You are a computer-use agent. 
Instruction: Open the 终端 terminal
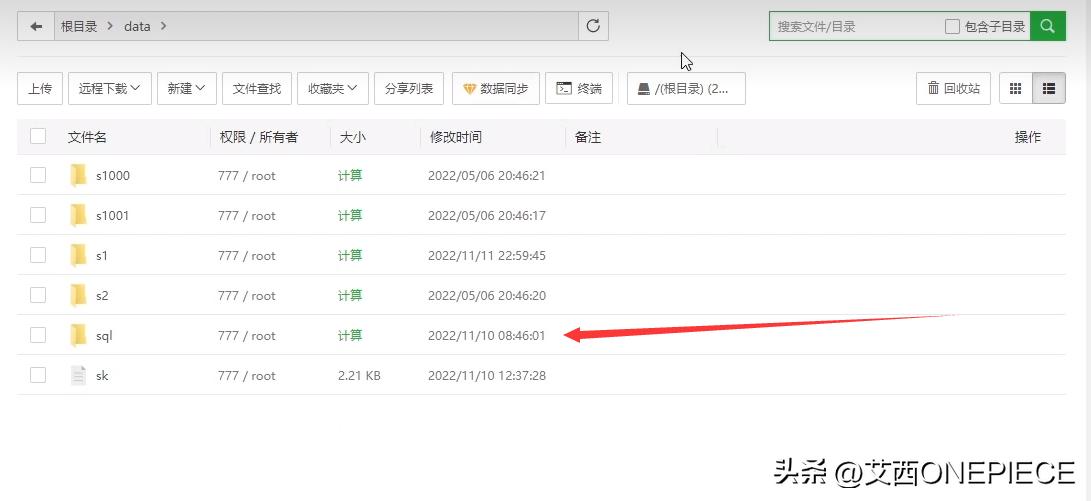click(579, 88)
